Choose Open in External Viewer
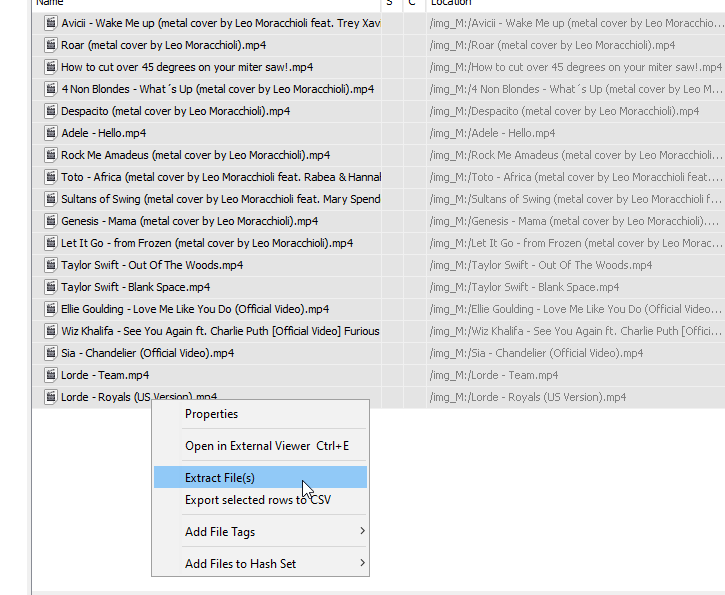The image size is (725, 595). [x=260, y=446]
